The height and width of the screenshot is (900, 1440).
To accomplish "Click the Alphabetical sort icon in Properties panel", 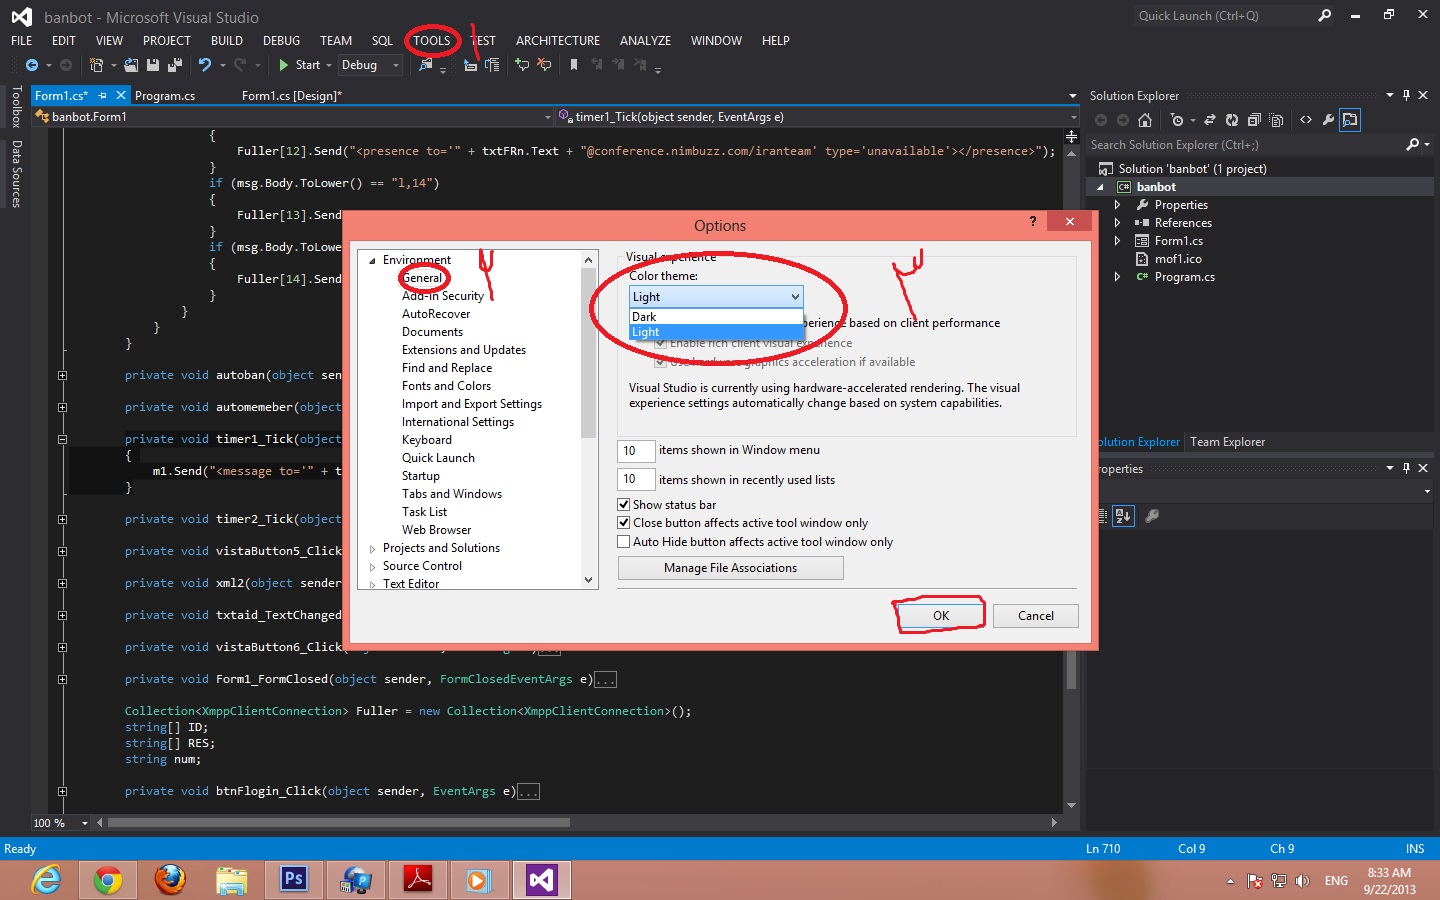I will [x=1123, y=516].
